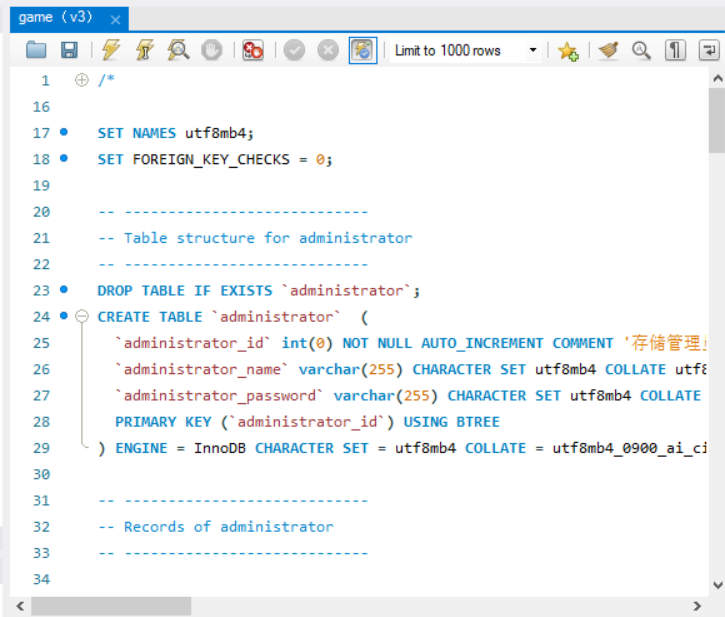Viewport: 725px width, 617px height.
Task: Select the game (v3) tab
Action: [x=69, y=19]
